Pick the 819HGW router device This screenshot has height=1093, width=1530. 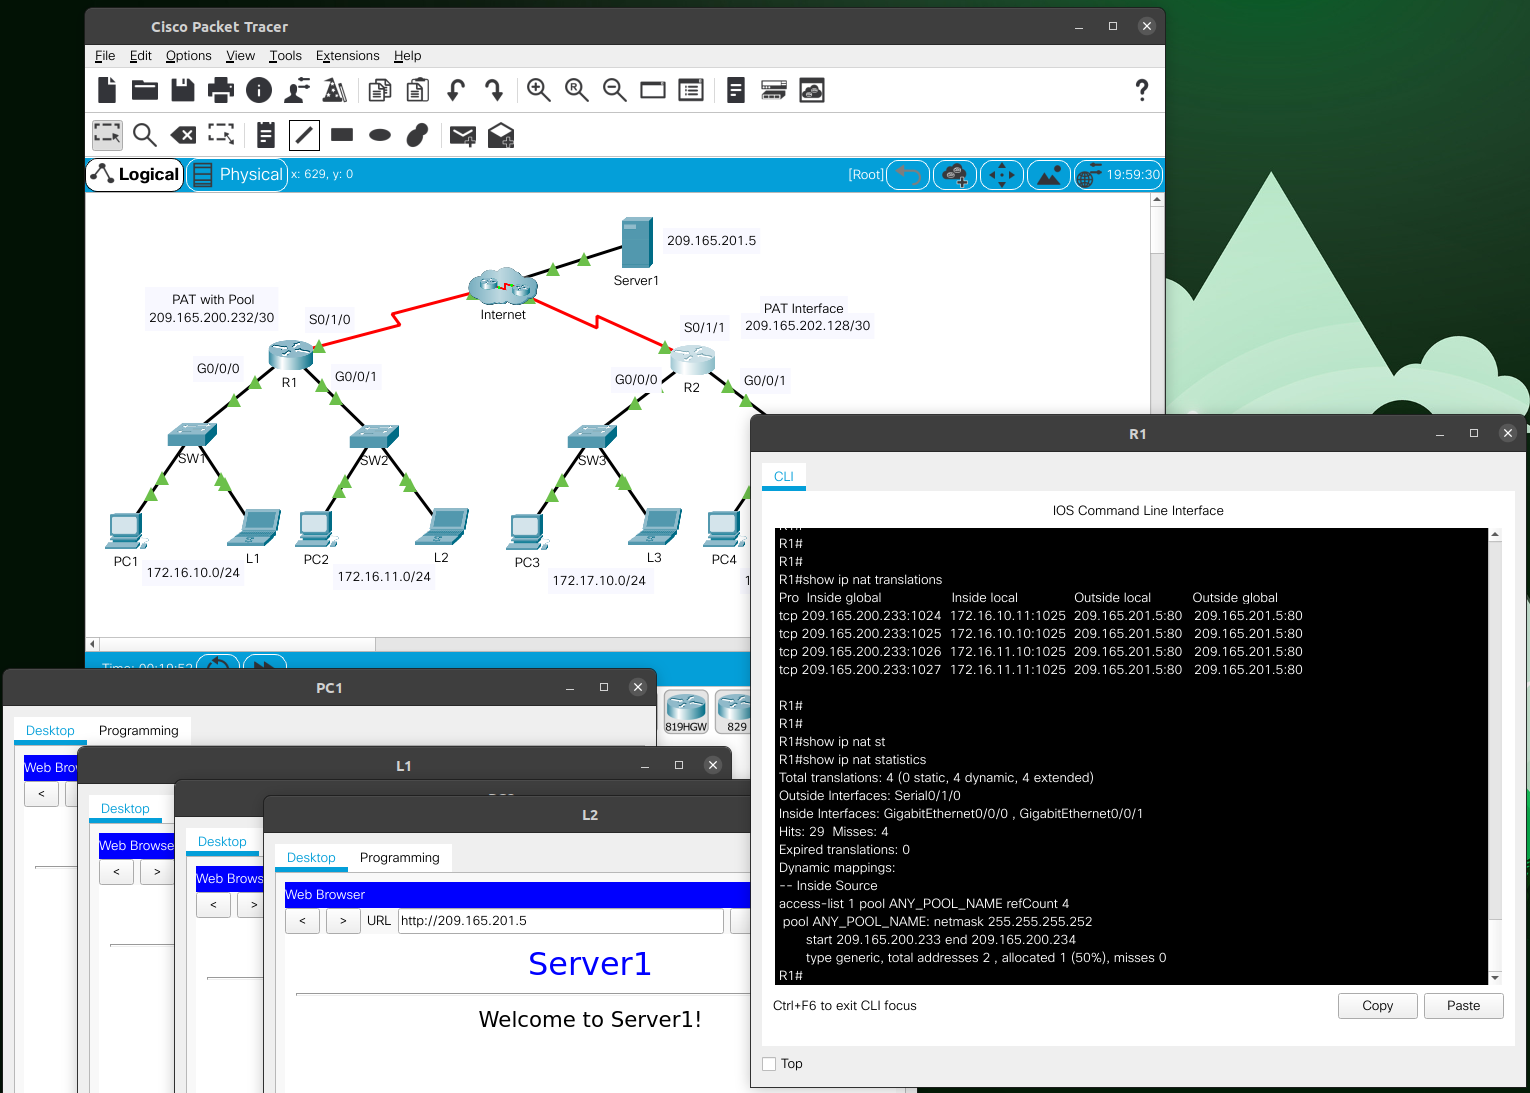[x=686, y=712]
